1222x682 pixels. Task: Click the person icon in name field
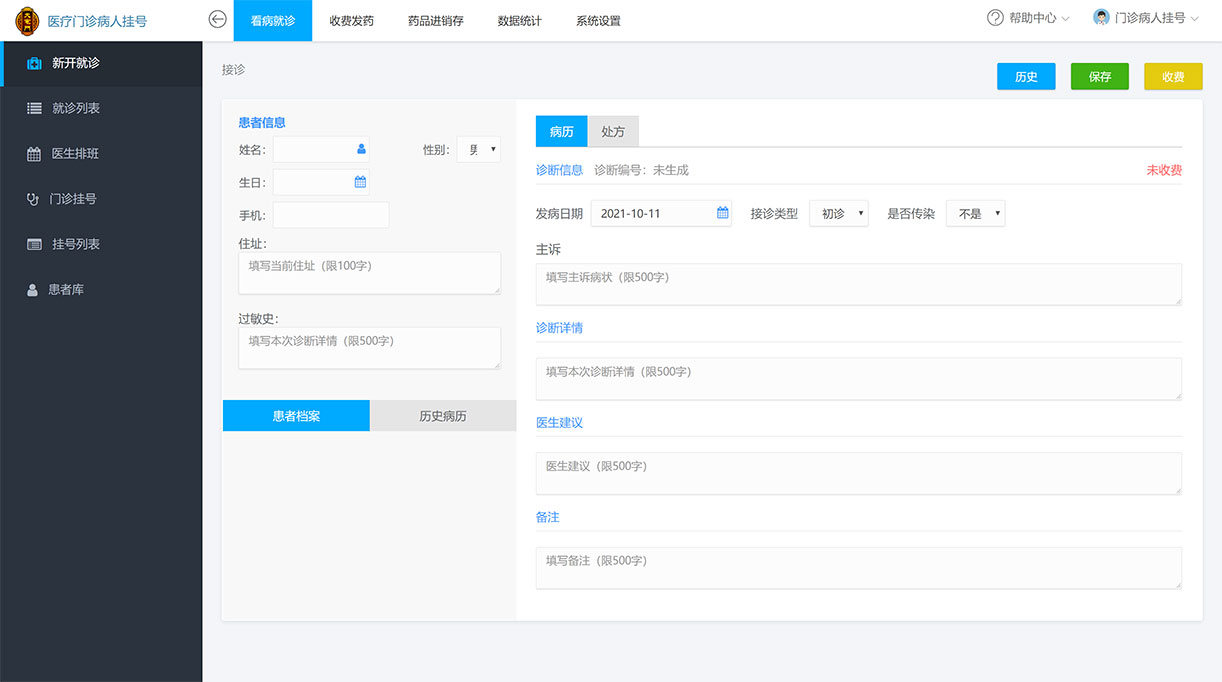pyautogui.click(x=361, y=149)
